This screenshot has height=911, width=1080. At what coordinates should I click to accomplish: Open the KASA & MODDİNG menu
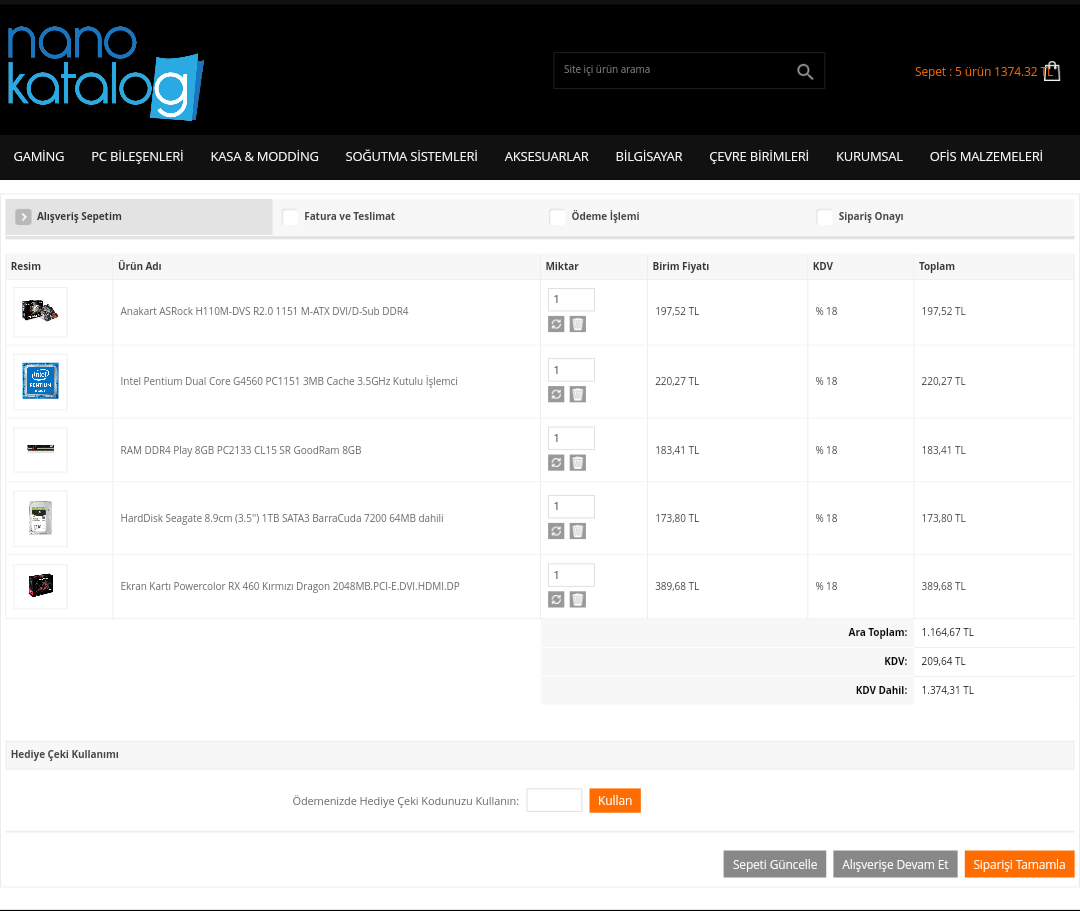pyautogui.click(x=264, y=157)
